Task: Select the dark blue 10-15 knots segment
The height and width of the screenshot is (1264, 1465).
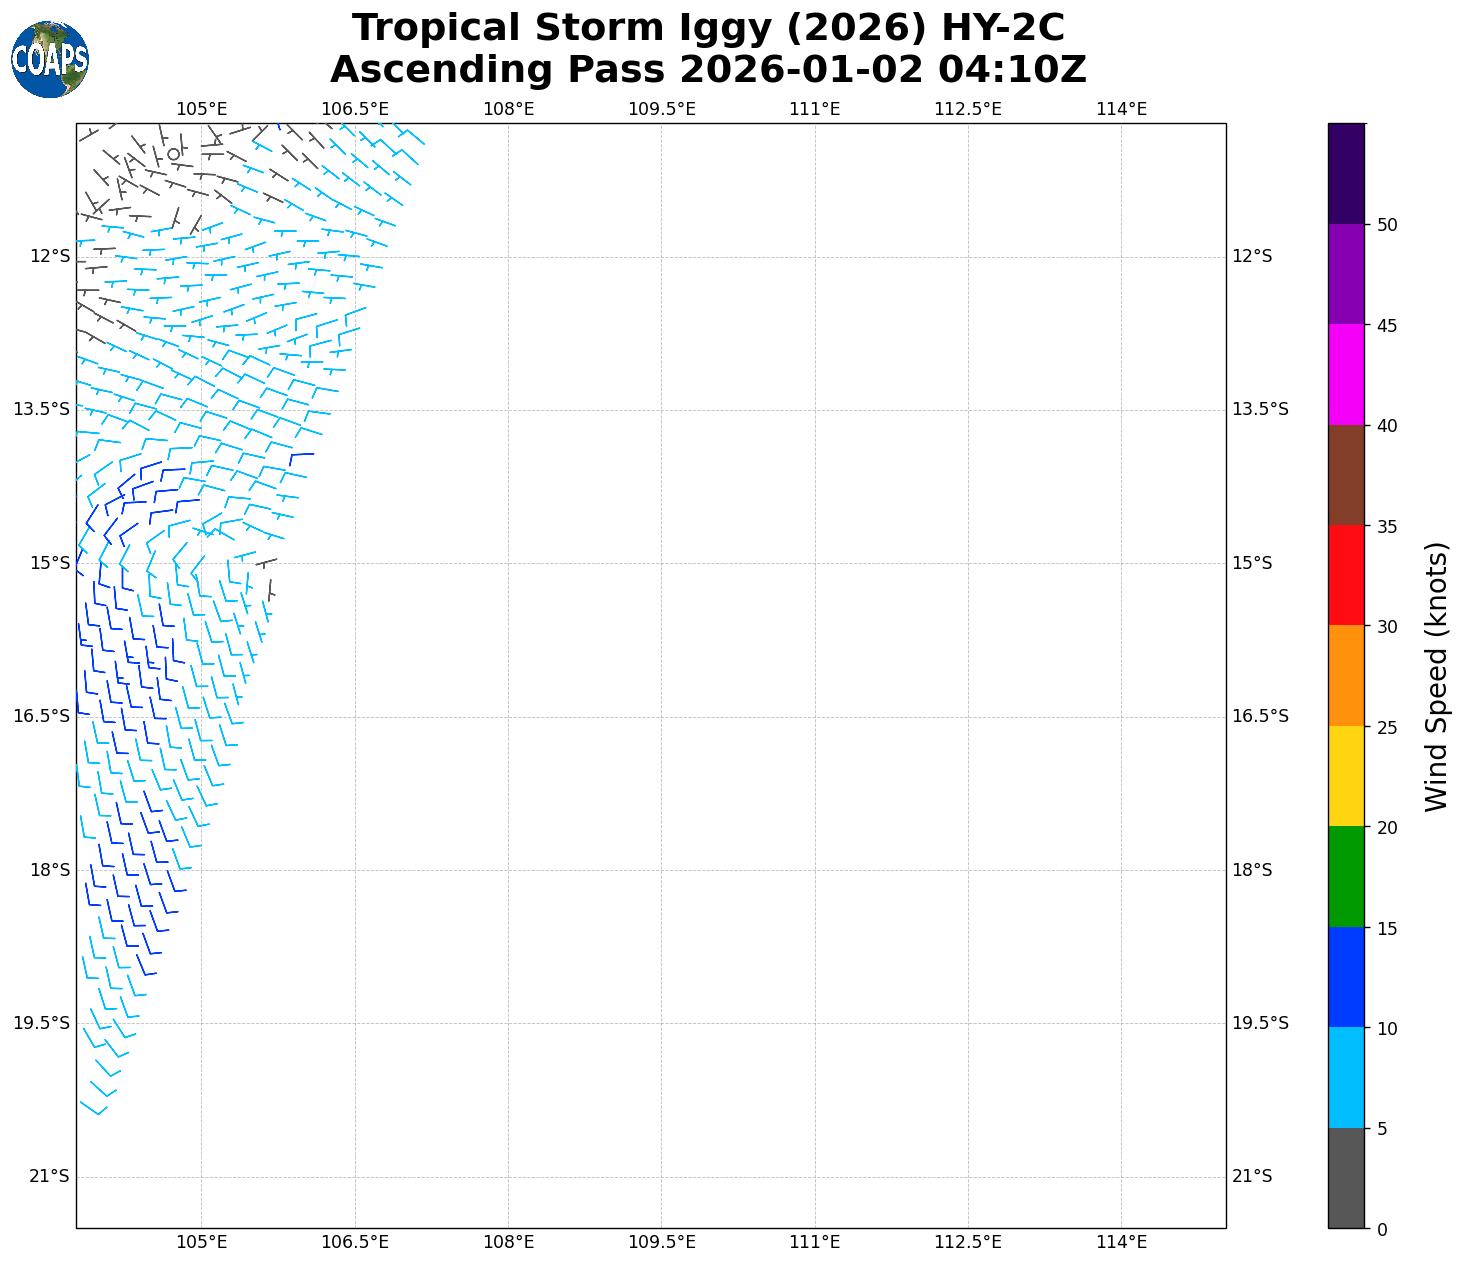Action: (1346, 977)
